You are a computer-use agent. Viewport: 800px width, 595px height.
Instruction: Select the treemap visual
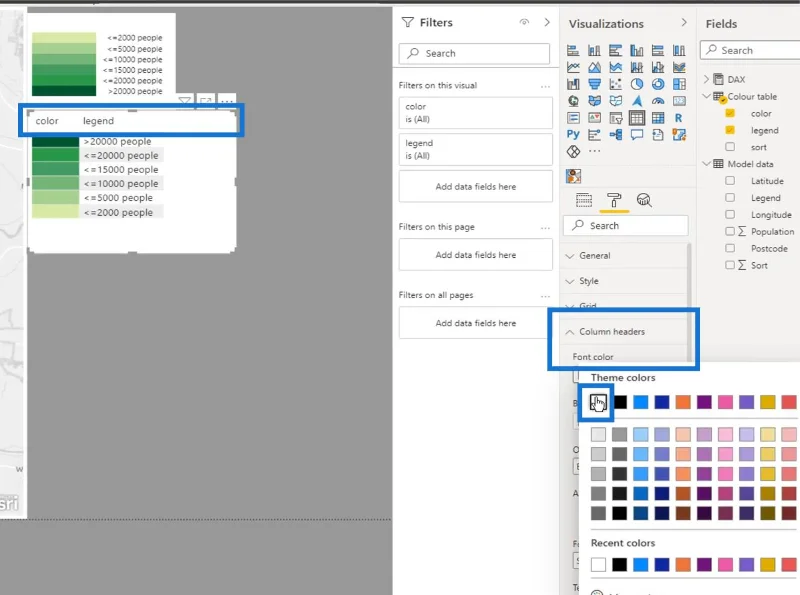(679, 84)
